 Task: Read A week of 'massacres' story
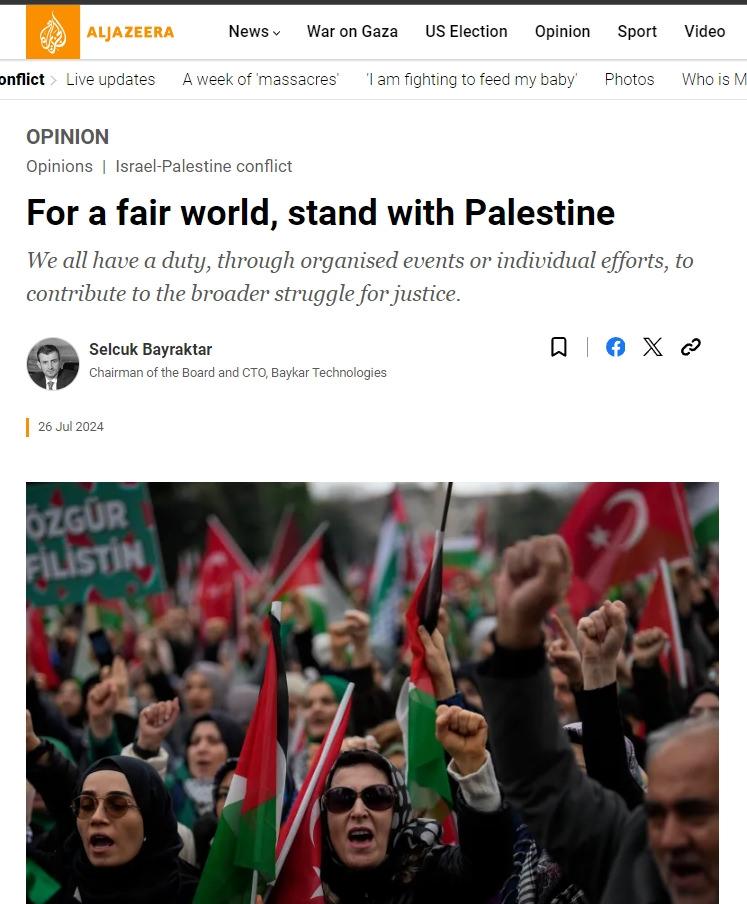261,79
